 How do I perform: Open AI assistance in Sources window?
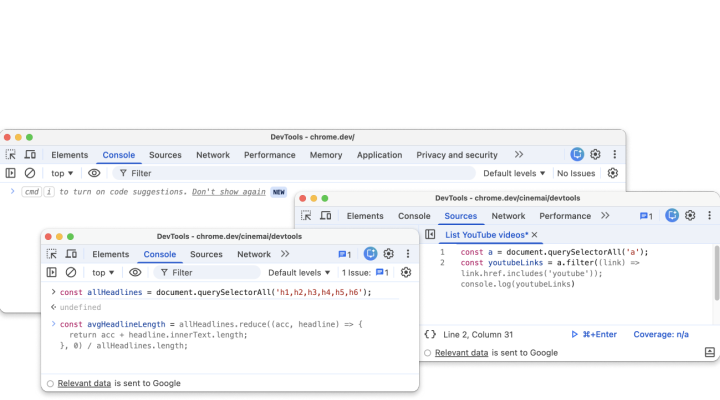672,215
